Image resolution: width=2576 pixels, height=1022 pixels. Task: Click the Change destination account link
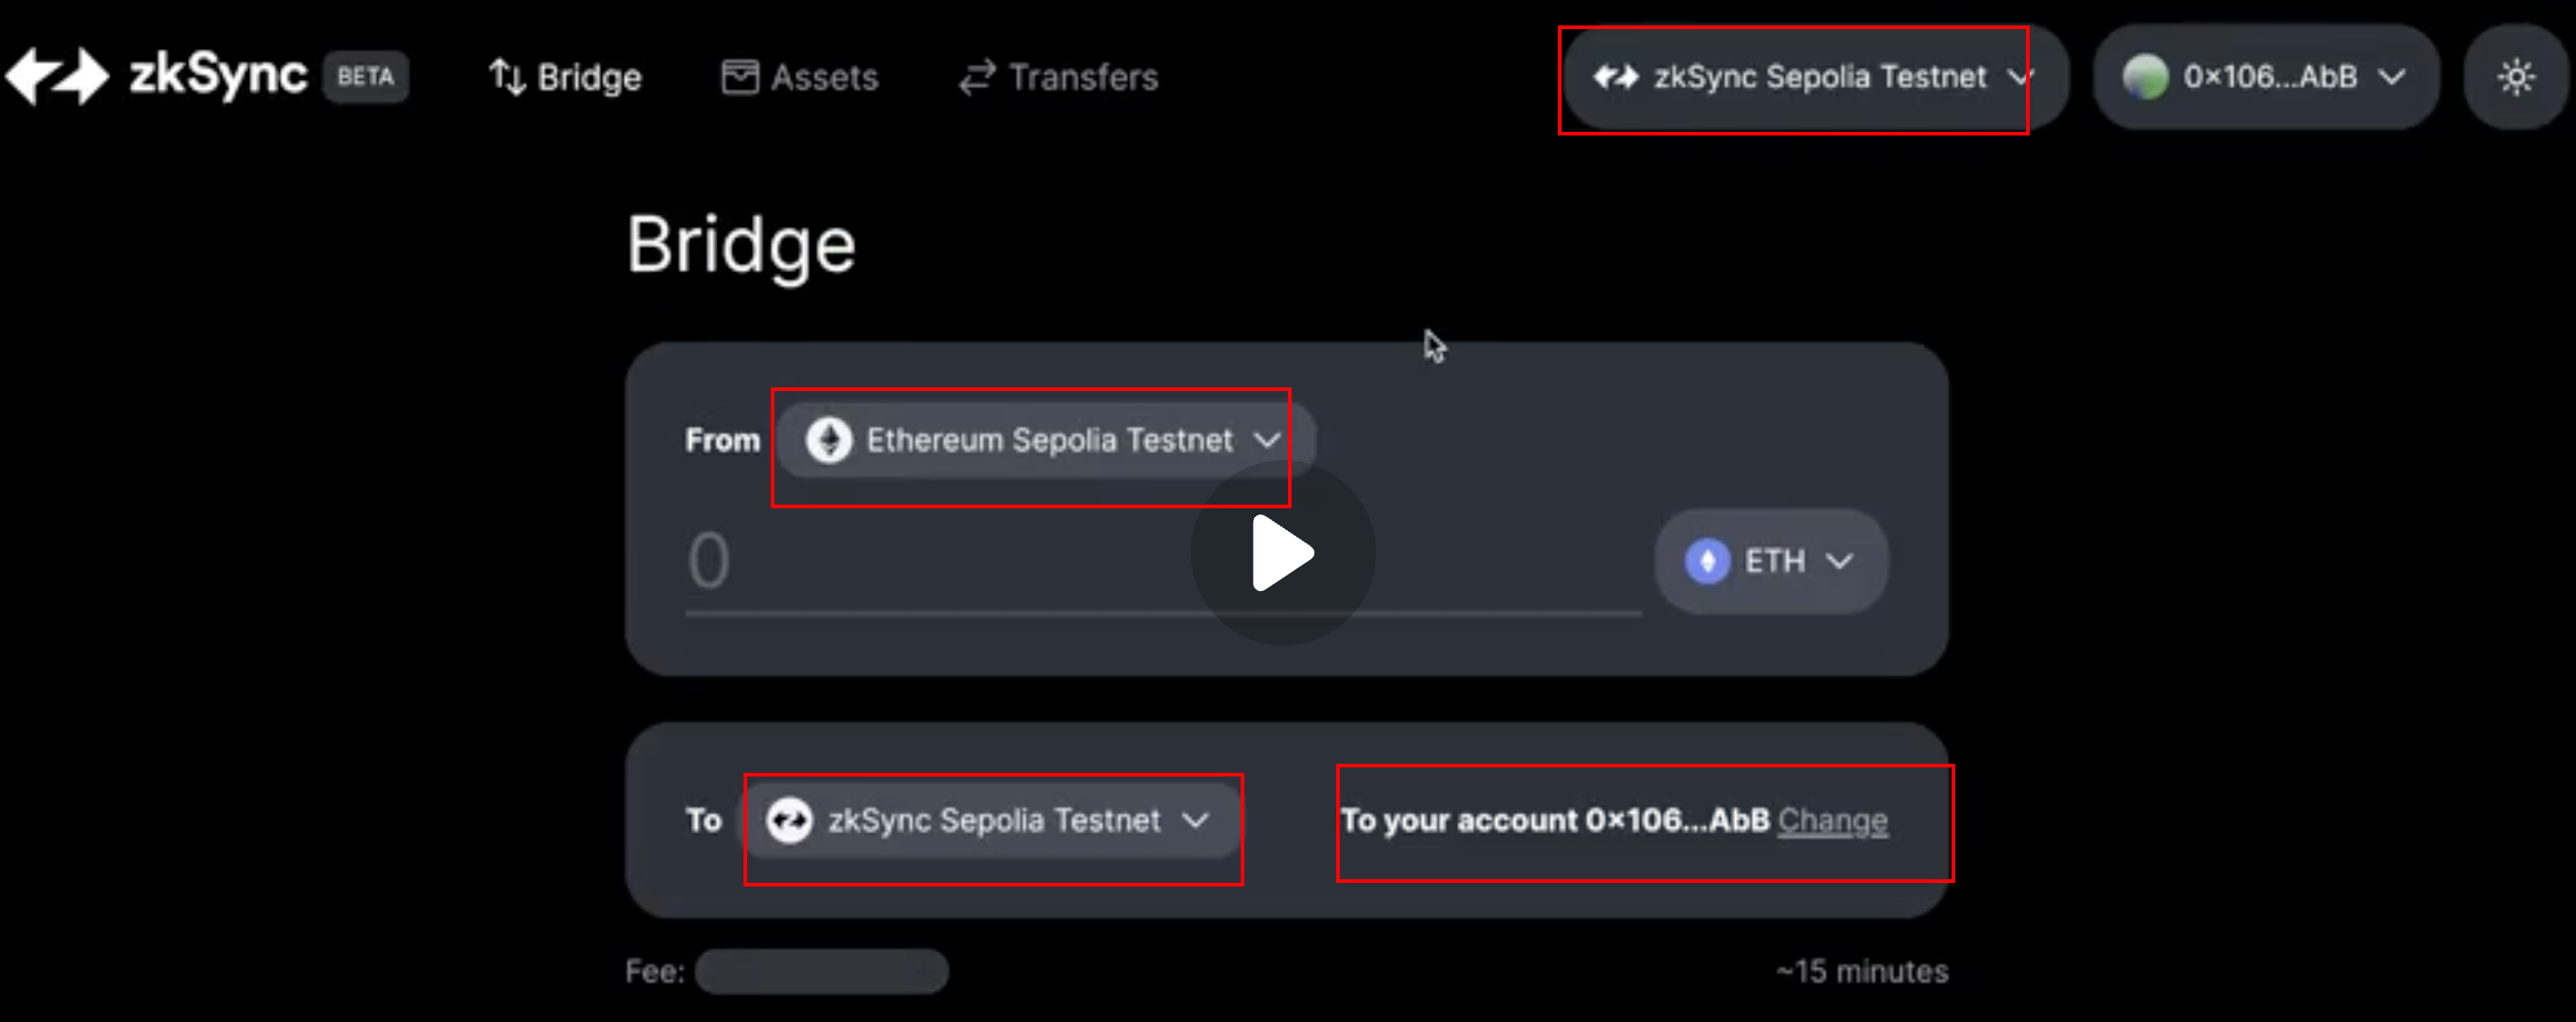(1832, 821)
